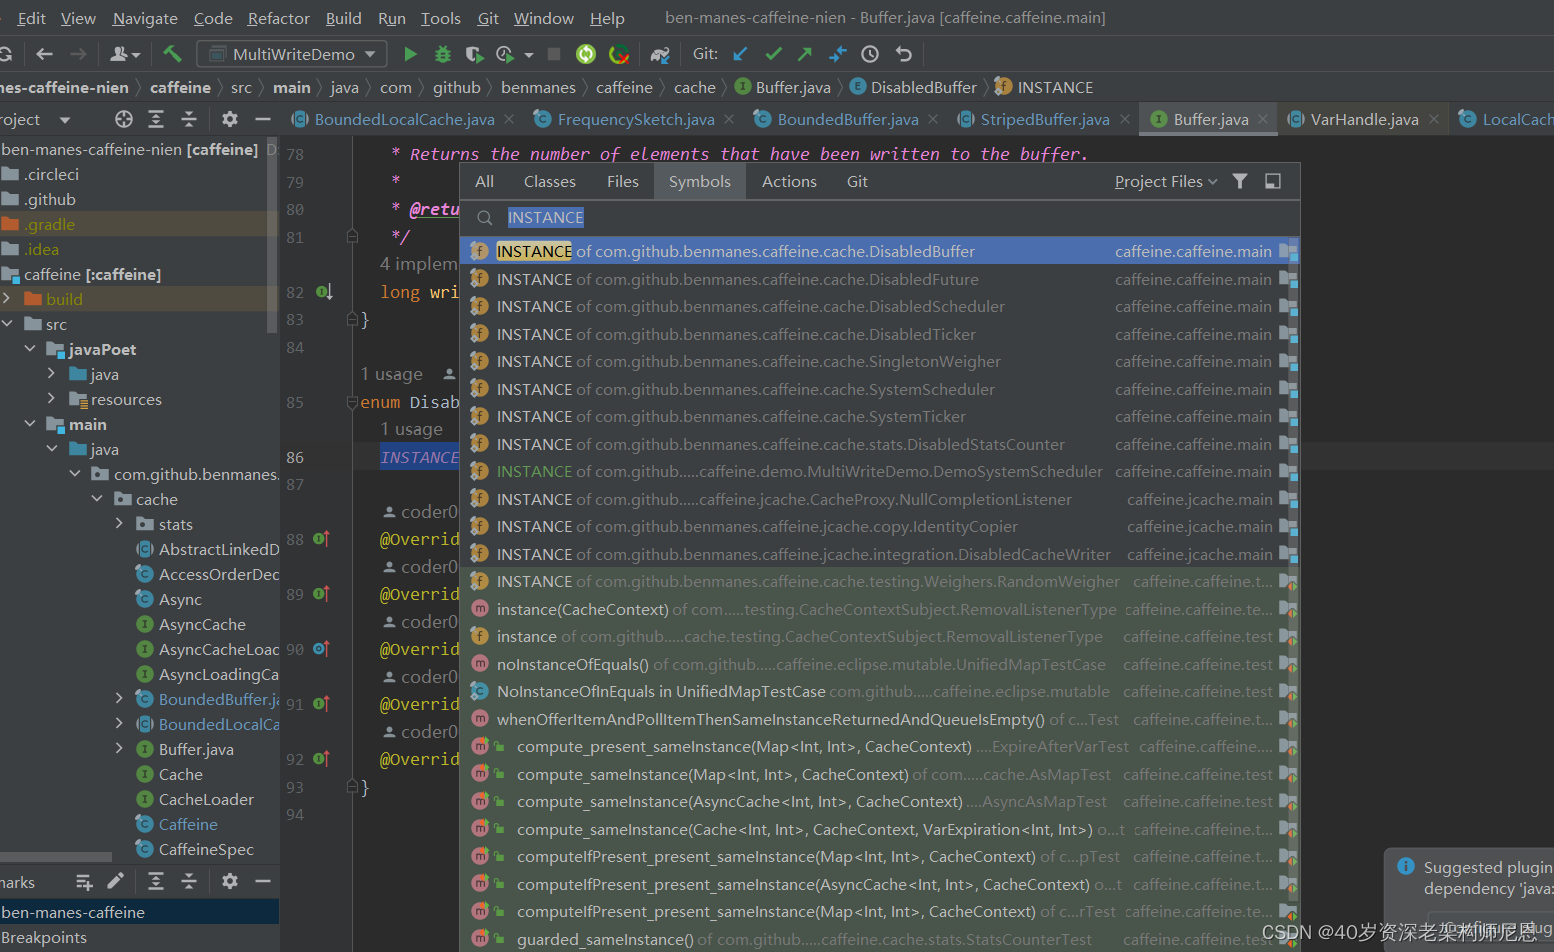Expand the stats package
Image resolution: width=1554 pixels, height=952 pixels.
tap(119, 523)
